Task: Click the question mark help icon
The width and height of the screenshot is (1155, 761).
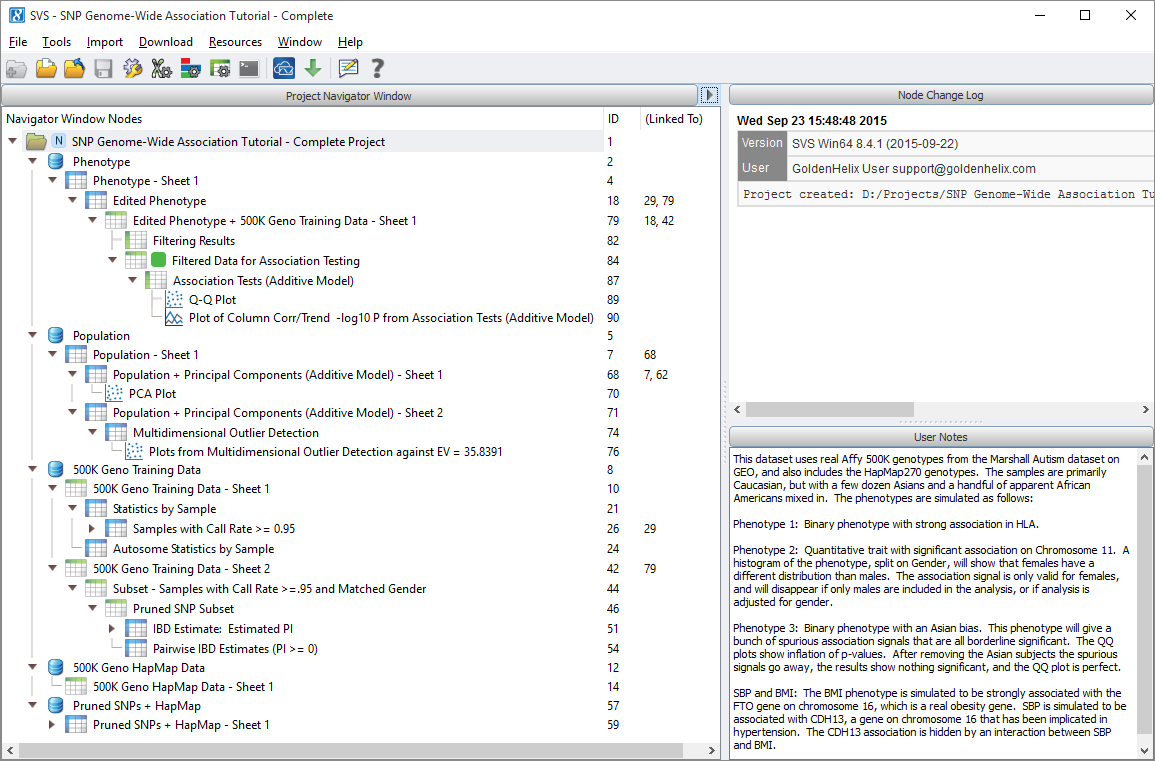Action: (x=377, y=68)
